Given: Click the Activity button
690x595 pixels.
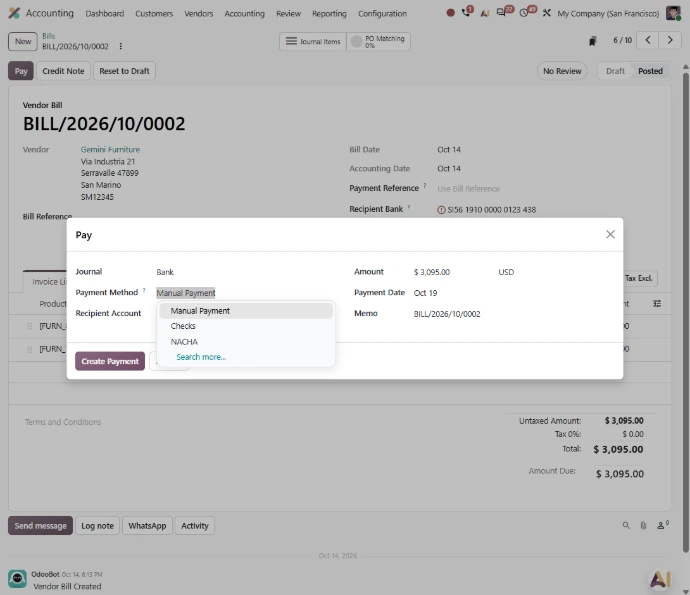Looking at the screenshot, I should [x=195, y=525].
